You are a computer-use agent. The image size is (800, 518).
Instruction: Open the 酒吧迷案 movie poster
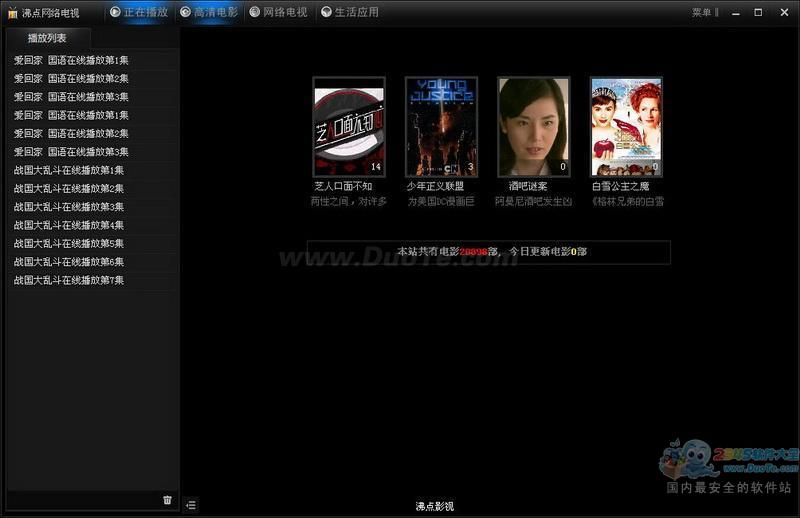pyautogui.click(x=534, y=127)
